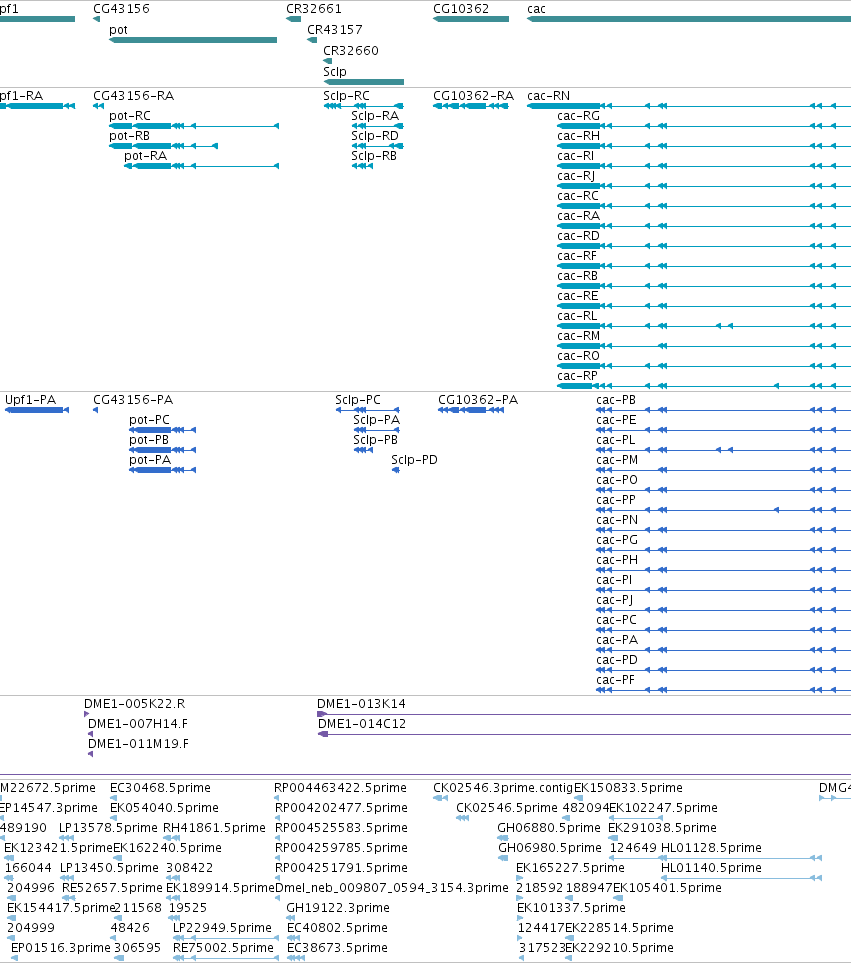Select the Sclp-RB transcript
Viewport: 851px width, 963px height.
(x=362, y=166)
